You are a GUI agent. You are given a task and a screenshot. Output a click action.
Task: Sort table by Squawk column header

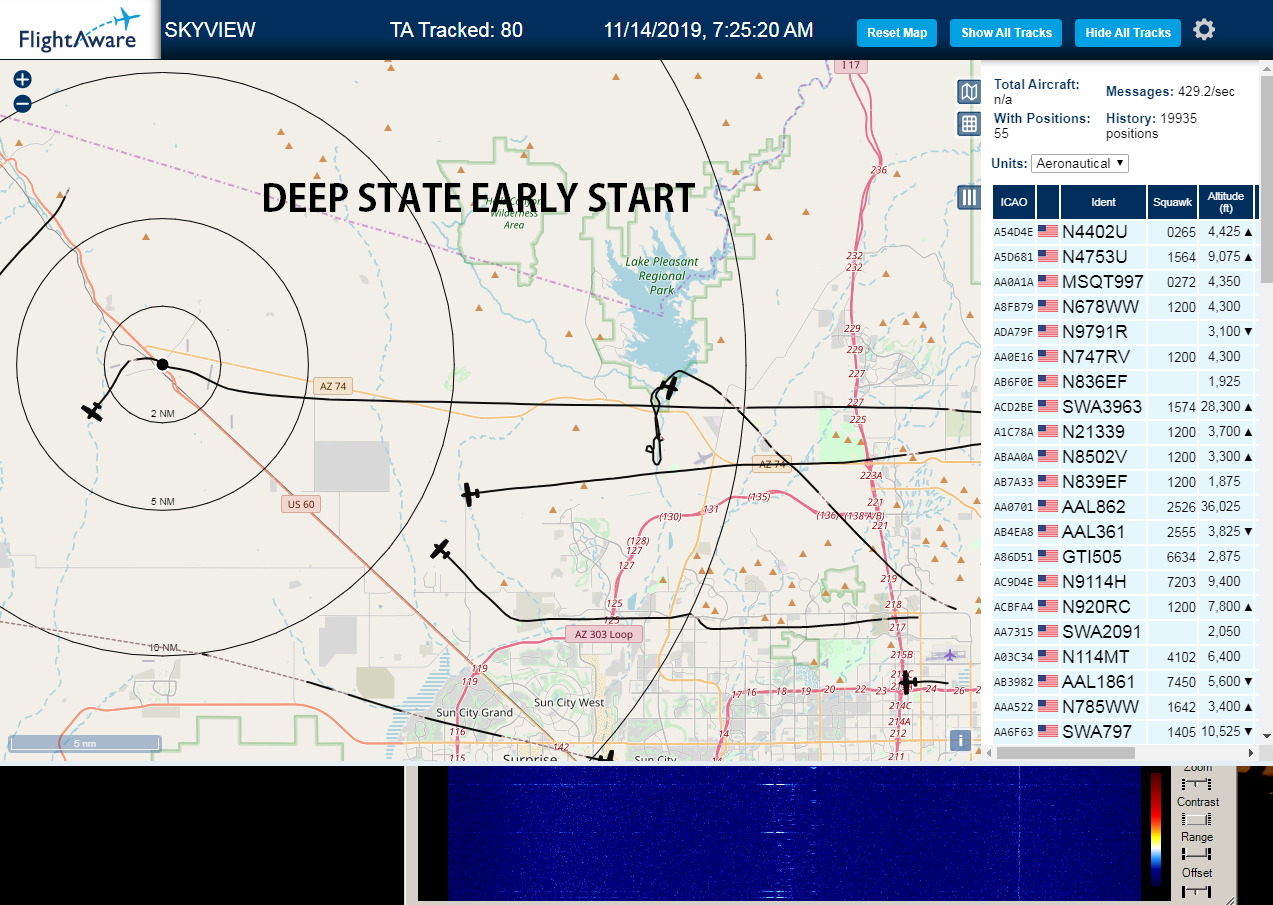coord(1172,202)
